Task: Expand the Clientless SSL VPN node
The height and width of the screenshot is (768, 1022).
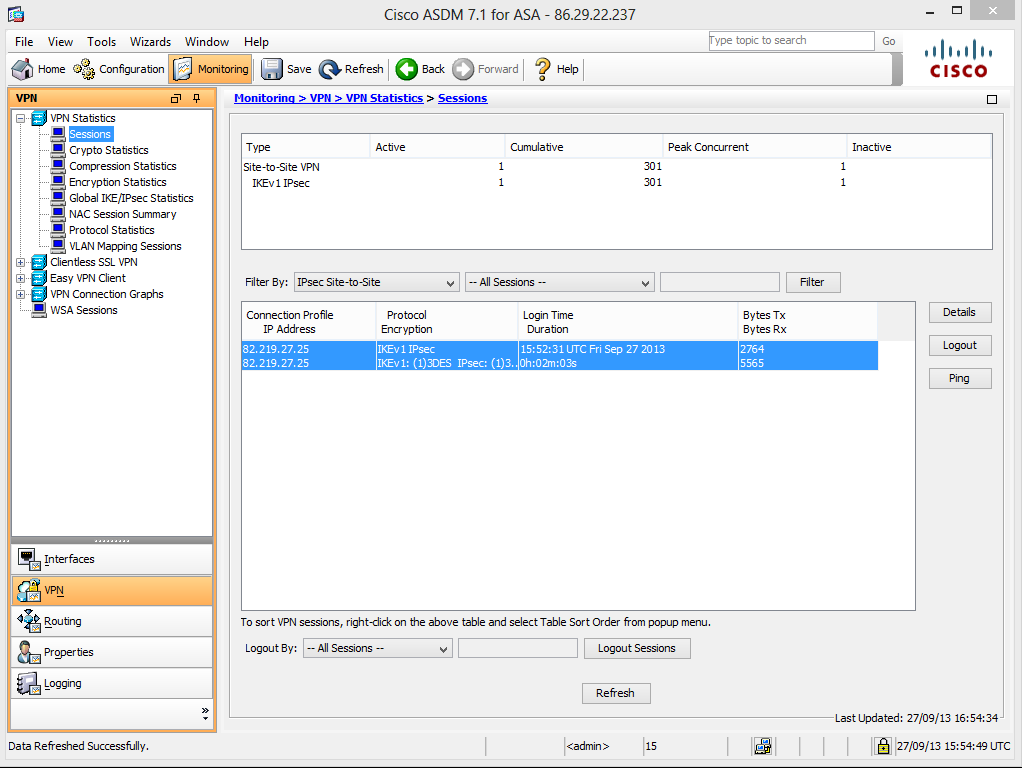Action: (x=21, y=263)
